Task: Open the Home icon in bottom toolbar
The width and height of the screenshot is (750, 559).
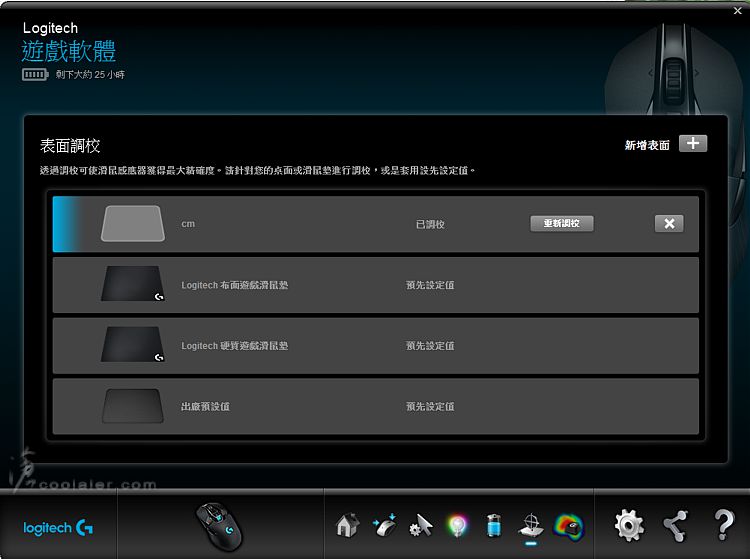Action: (x=348, y=526)
